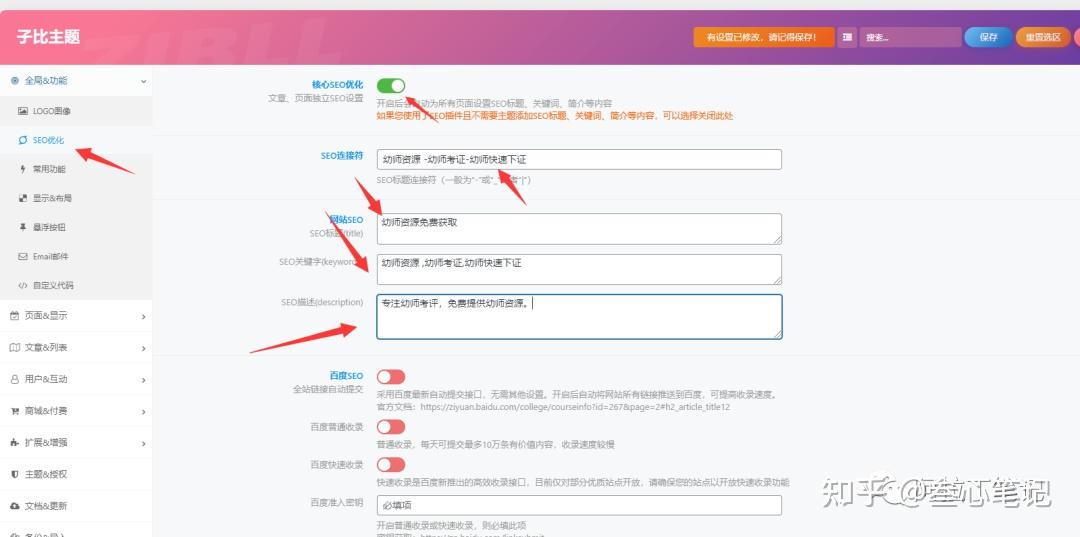Click the 文章&列表 map icon
1080x537 pixels.
coord(15,348)
